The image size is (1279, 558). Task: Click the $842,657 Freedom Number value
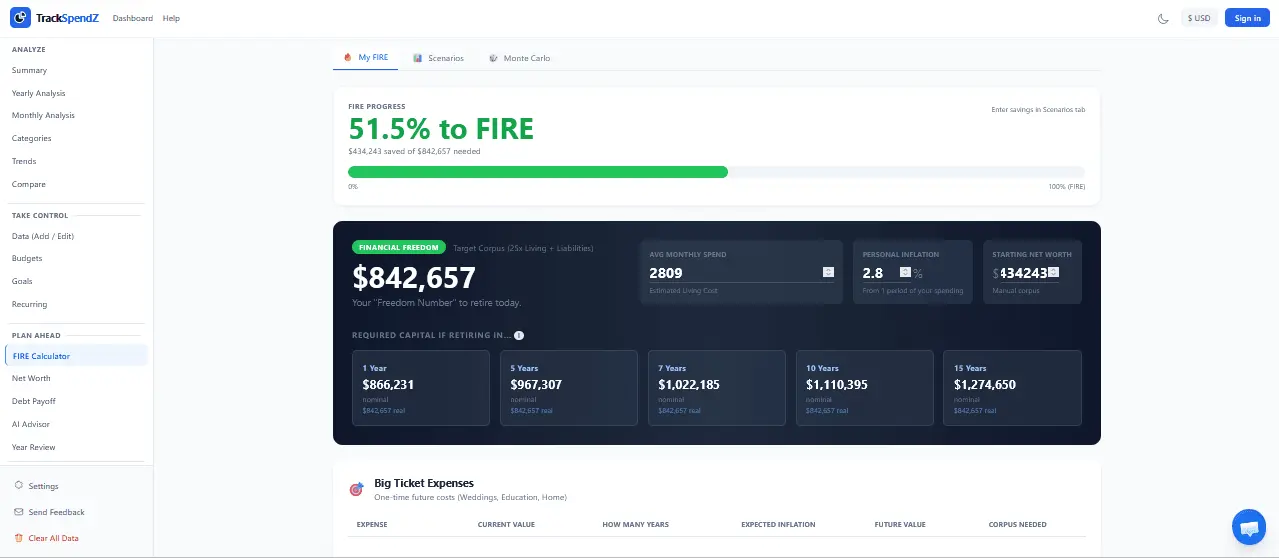point(414,277)
